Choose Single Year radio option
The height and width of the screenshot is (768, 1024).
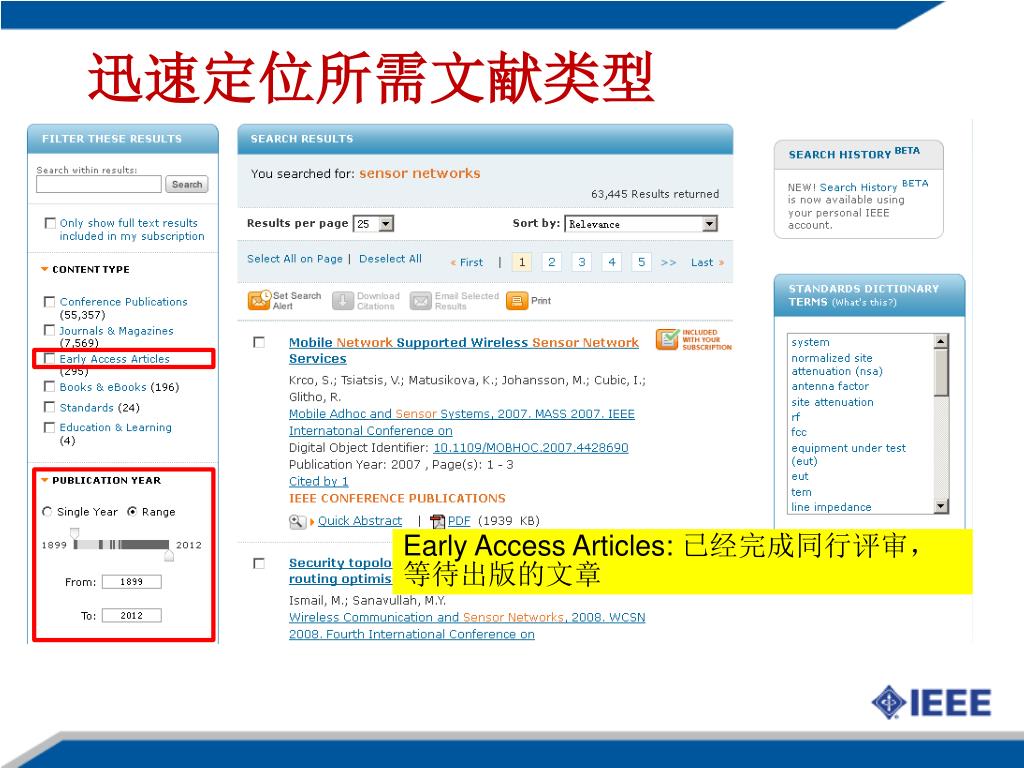tap(47, 512)
